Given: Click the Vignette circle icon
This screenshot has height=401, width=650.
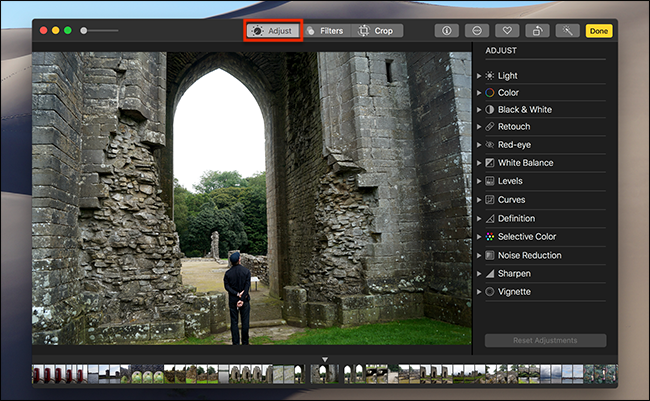Looking at the screenshot, I should 490,292.
